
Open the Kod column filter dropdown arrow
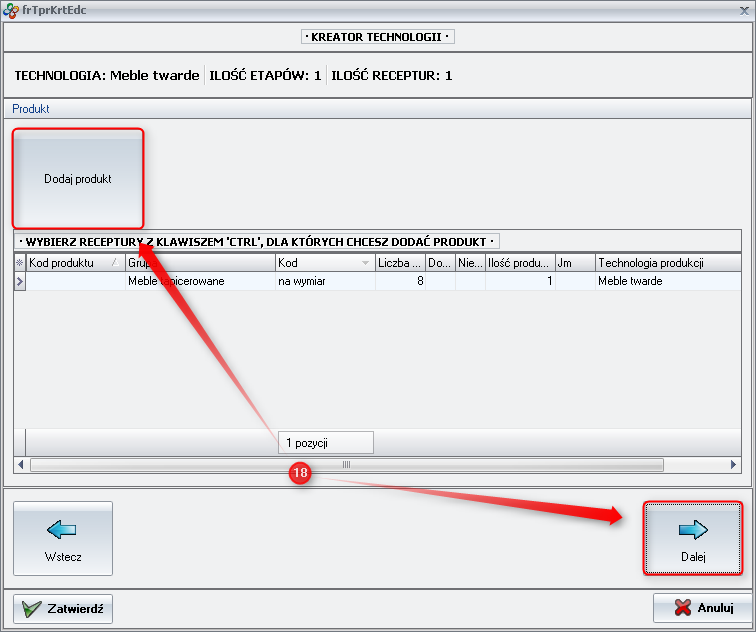[x=365, y=263]
